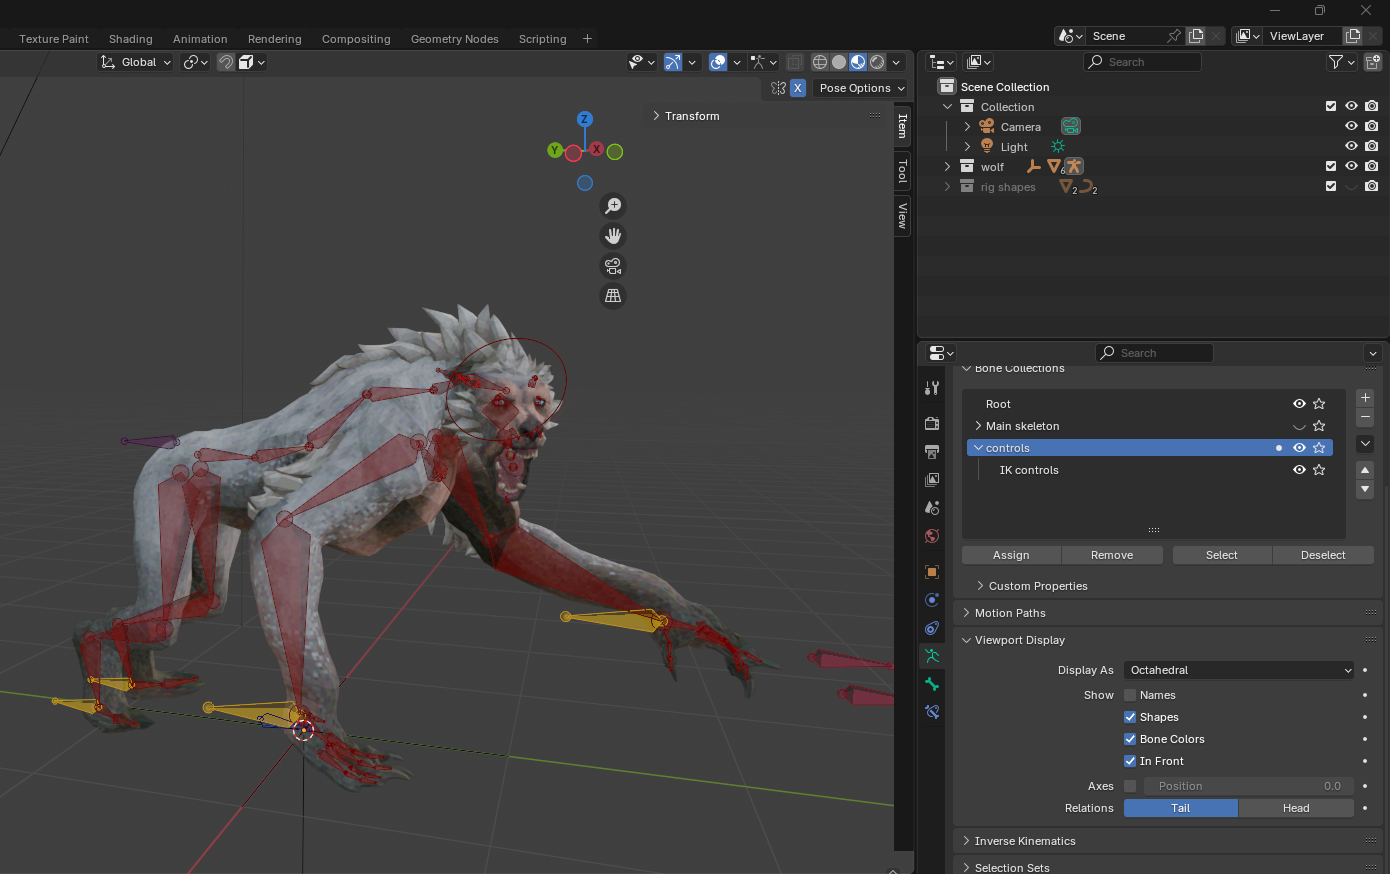The height and width of the screenshot is (874, 1390).
Task: Move bone collection up with the up arrow
Action: click(1365, 470)
